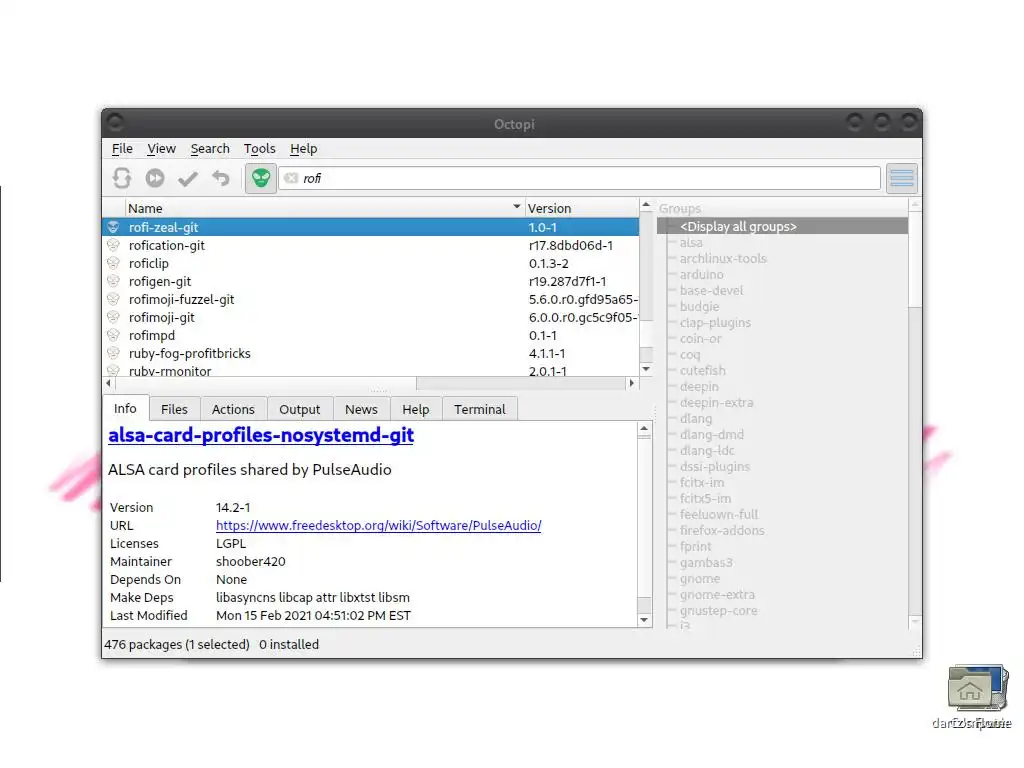Image resolution: width=1024 pixels, height=768 pixels.
Task: Click the package list scroll down arrow
Action: [x=646, y=369]
